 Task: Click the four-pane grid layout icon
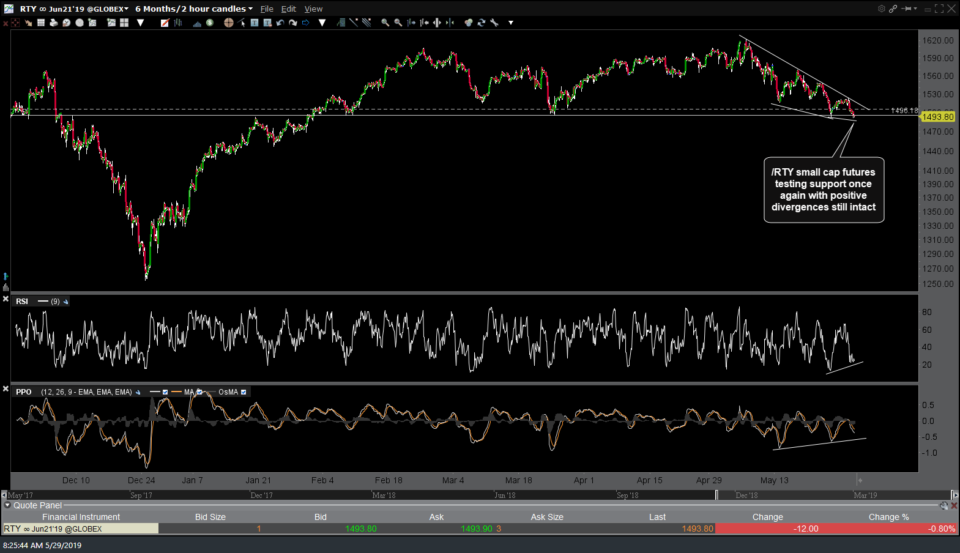click(x=124, y=23)
